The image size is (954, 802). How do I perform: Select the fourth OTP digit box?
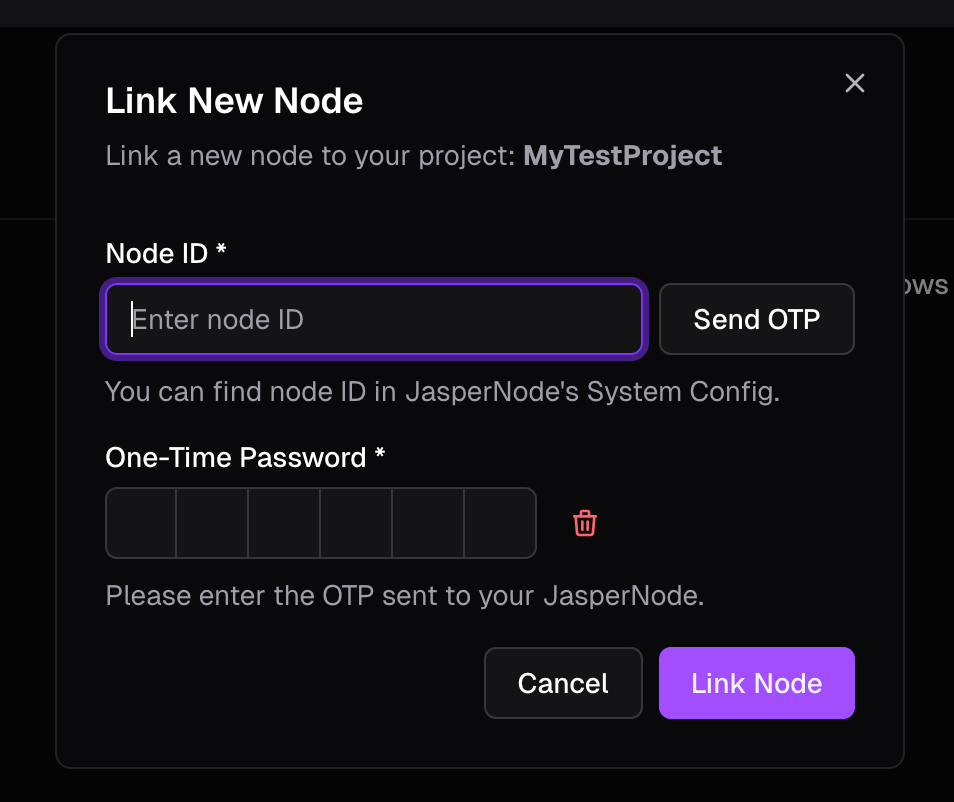(x=357, y=523)
